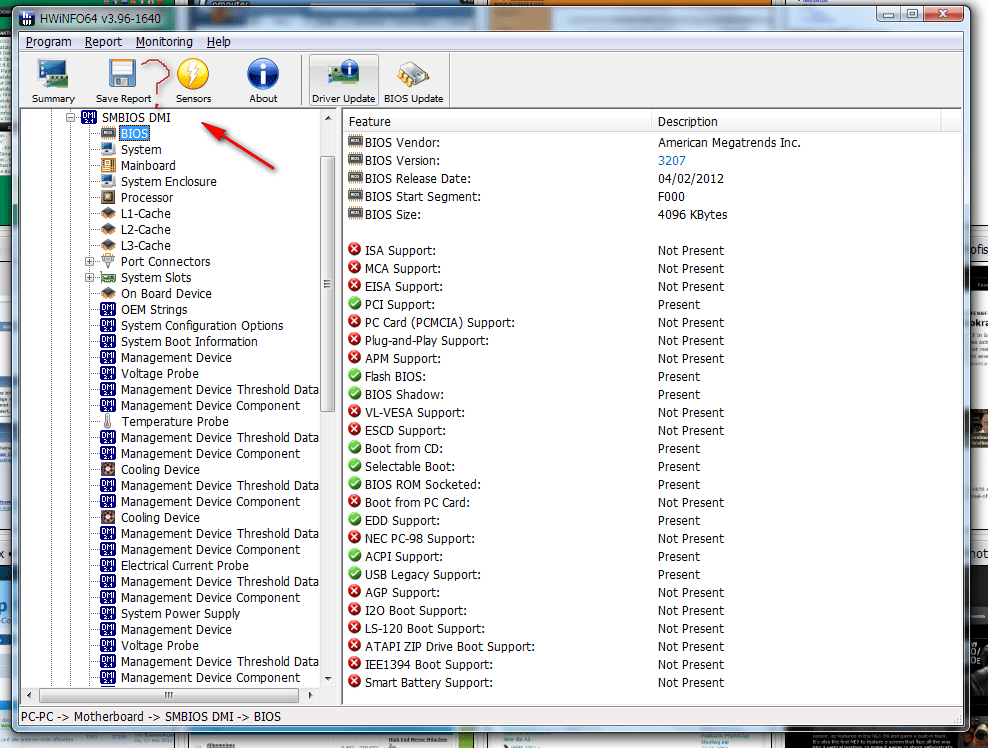Image resolution: width=988 pixels, height=748 pixels.
Task: Click the HWiNFO64 title bar app icon
Action: pos(27,18)
